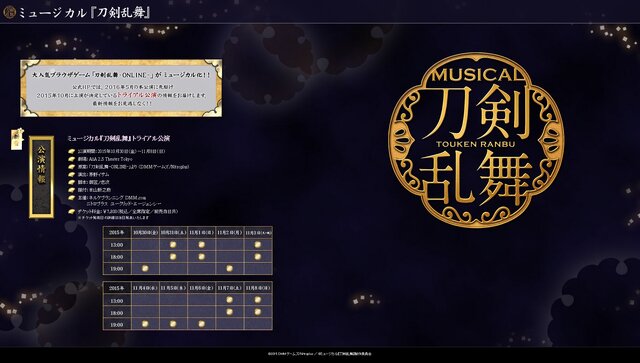Select the 11月6日(金) 19:00 performance marker

pos(201,324)
